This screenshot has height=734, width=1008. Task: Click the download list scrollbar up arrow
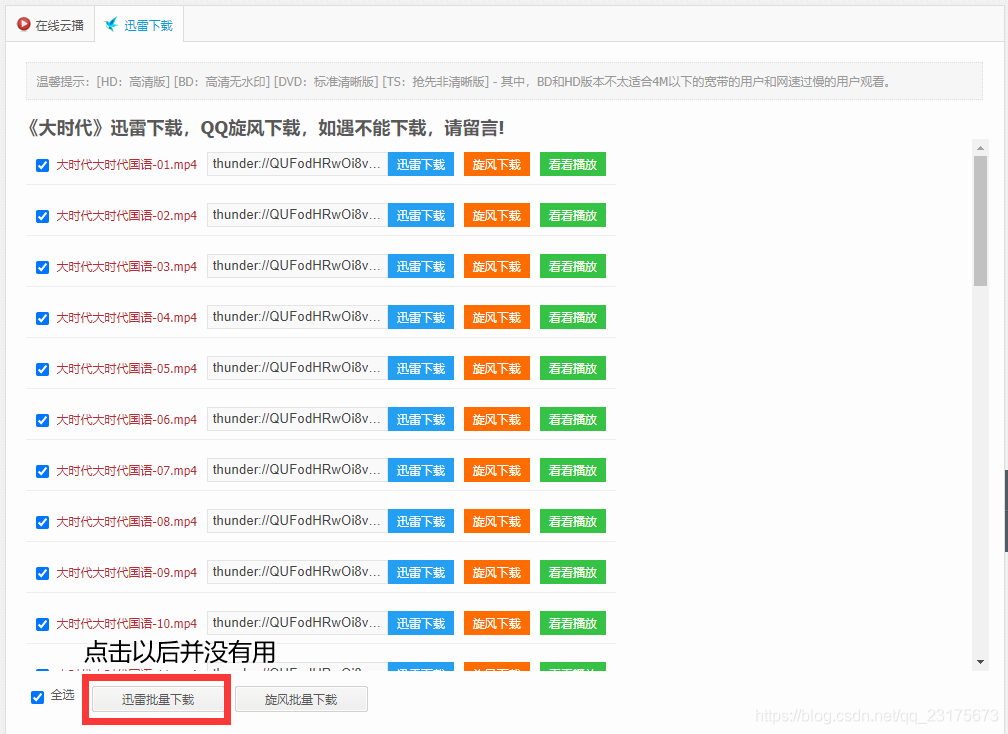click(980, 147)
